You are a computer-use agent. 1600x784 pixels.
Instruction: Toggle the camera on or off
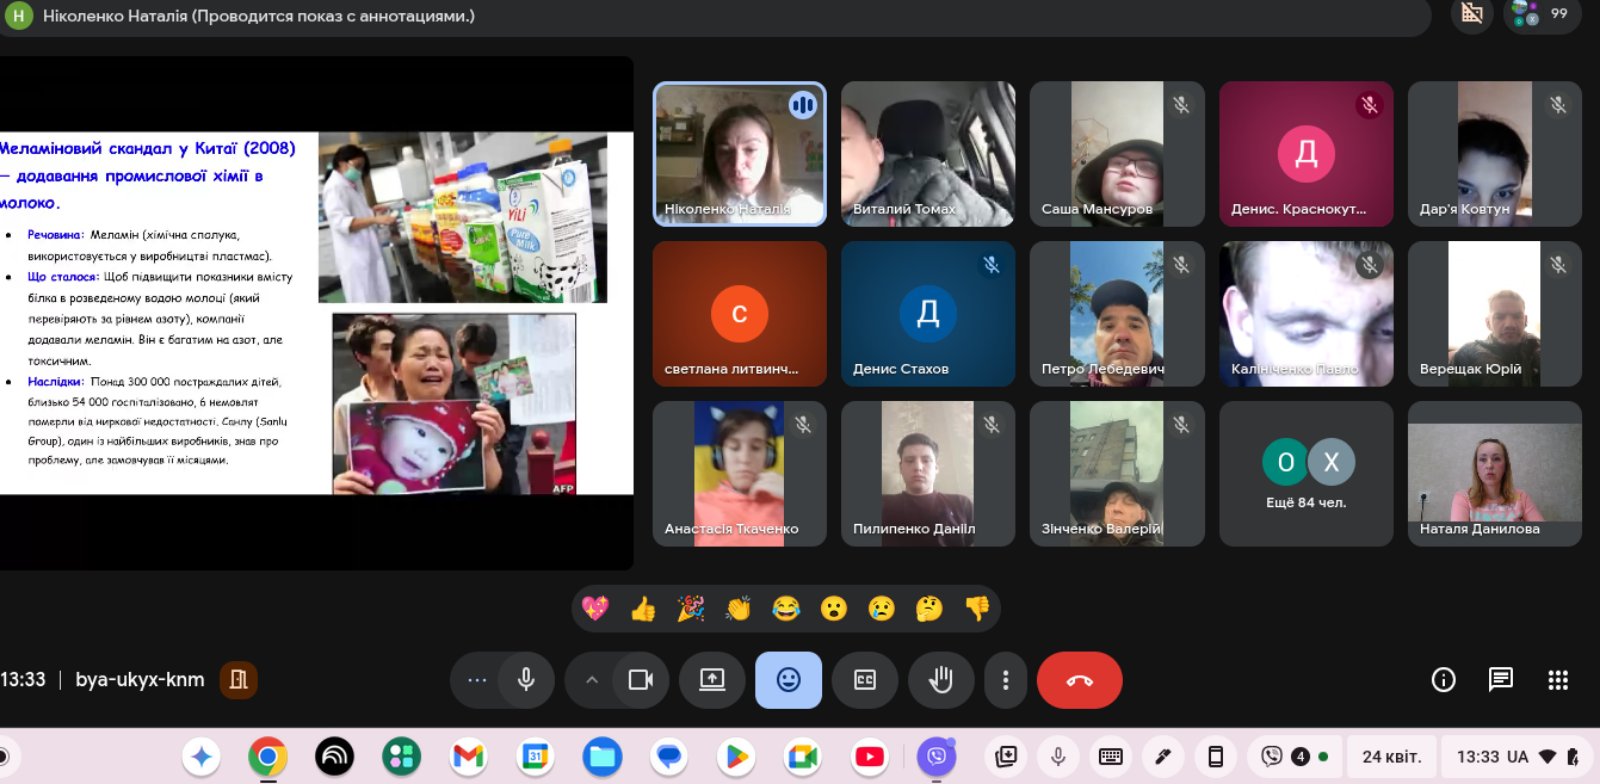640,680
